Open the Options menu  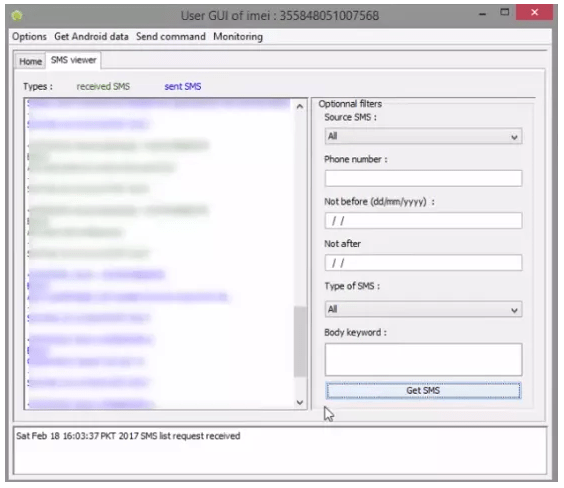[29, 37]
